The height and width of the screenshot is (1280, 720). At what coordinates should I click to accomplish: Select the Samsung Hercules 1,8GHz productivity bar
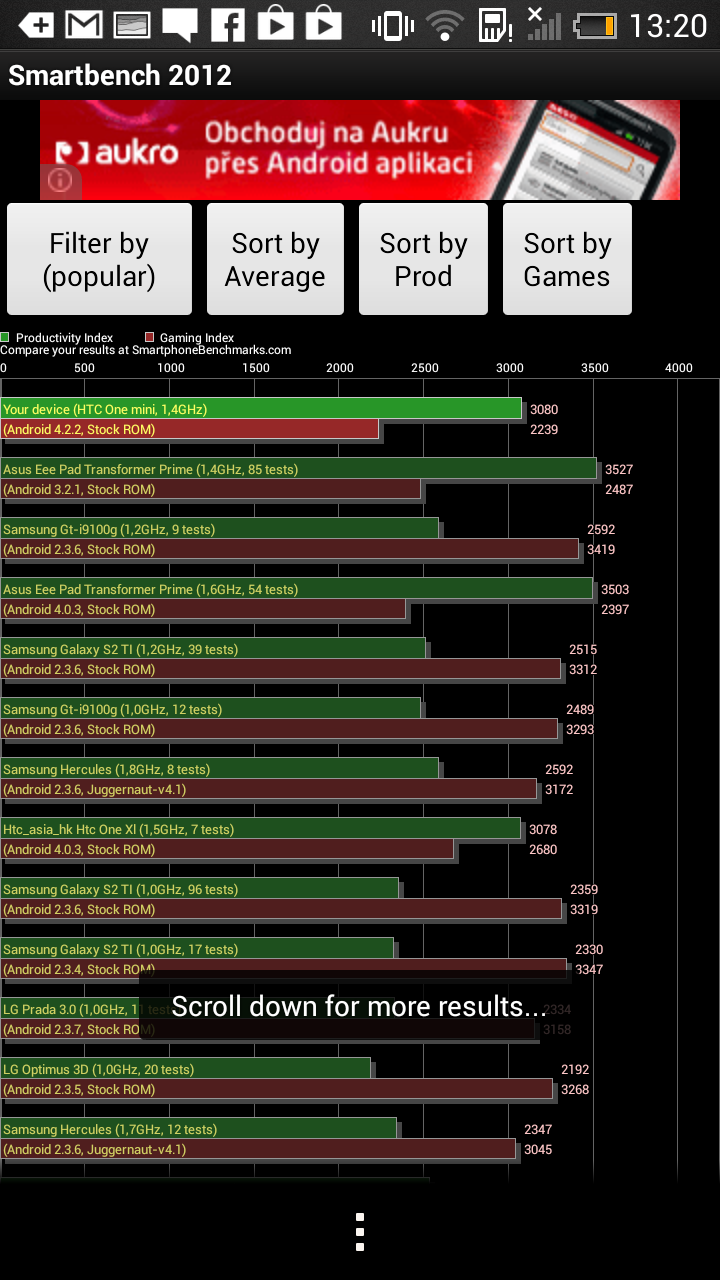[x=219, y=769]
